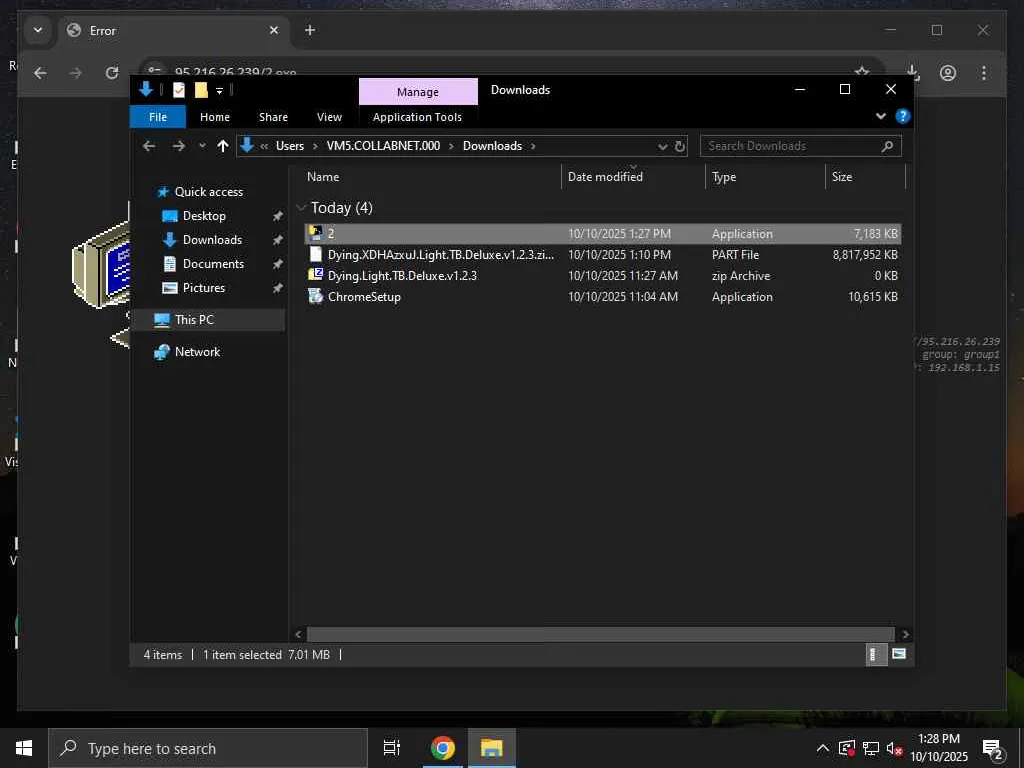Click the Manage contextual tab
Screen dimensions: 1024x768
tap(418, 92)
